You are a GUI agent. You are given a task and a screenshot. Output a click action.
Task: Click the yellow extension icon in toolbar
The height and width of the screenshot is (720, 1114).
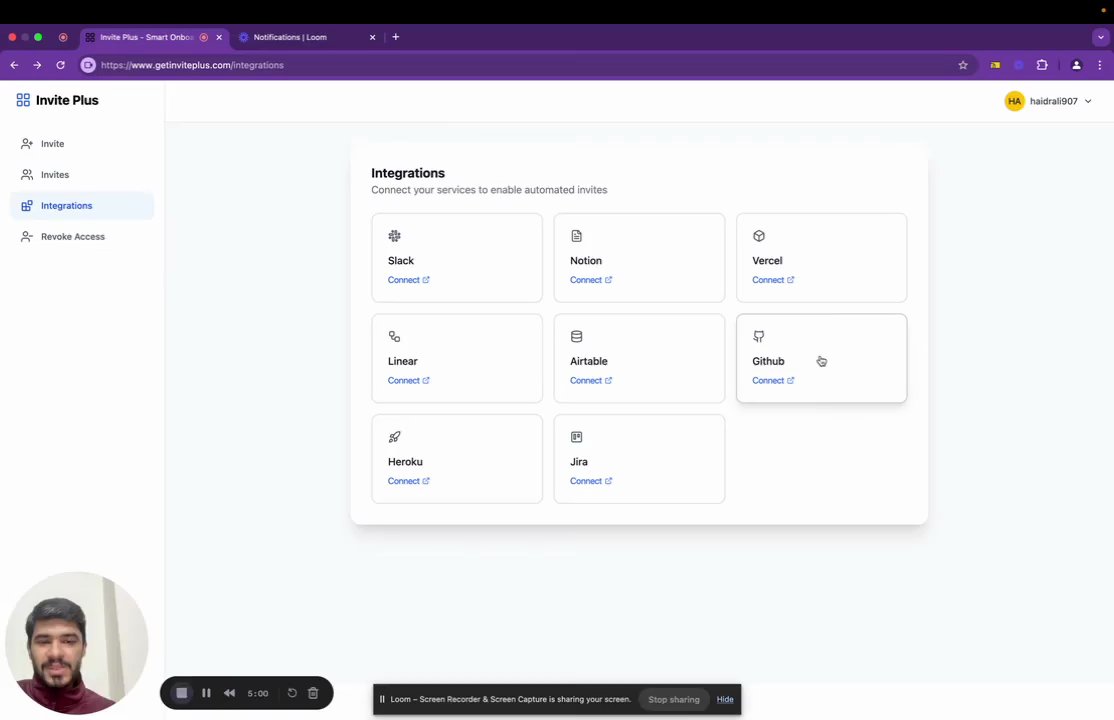pos(995,65)
